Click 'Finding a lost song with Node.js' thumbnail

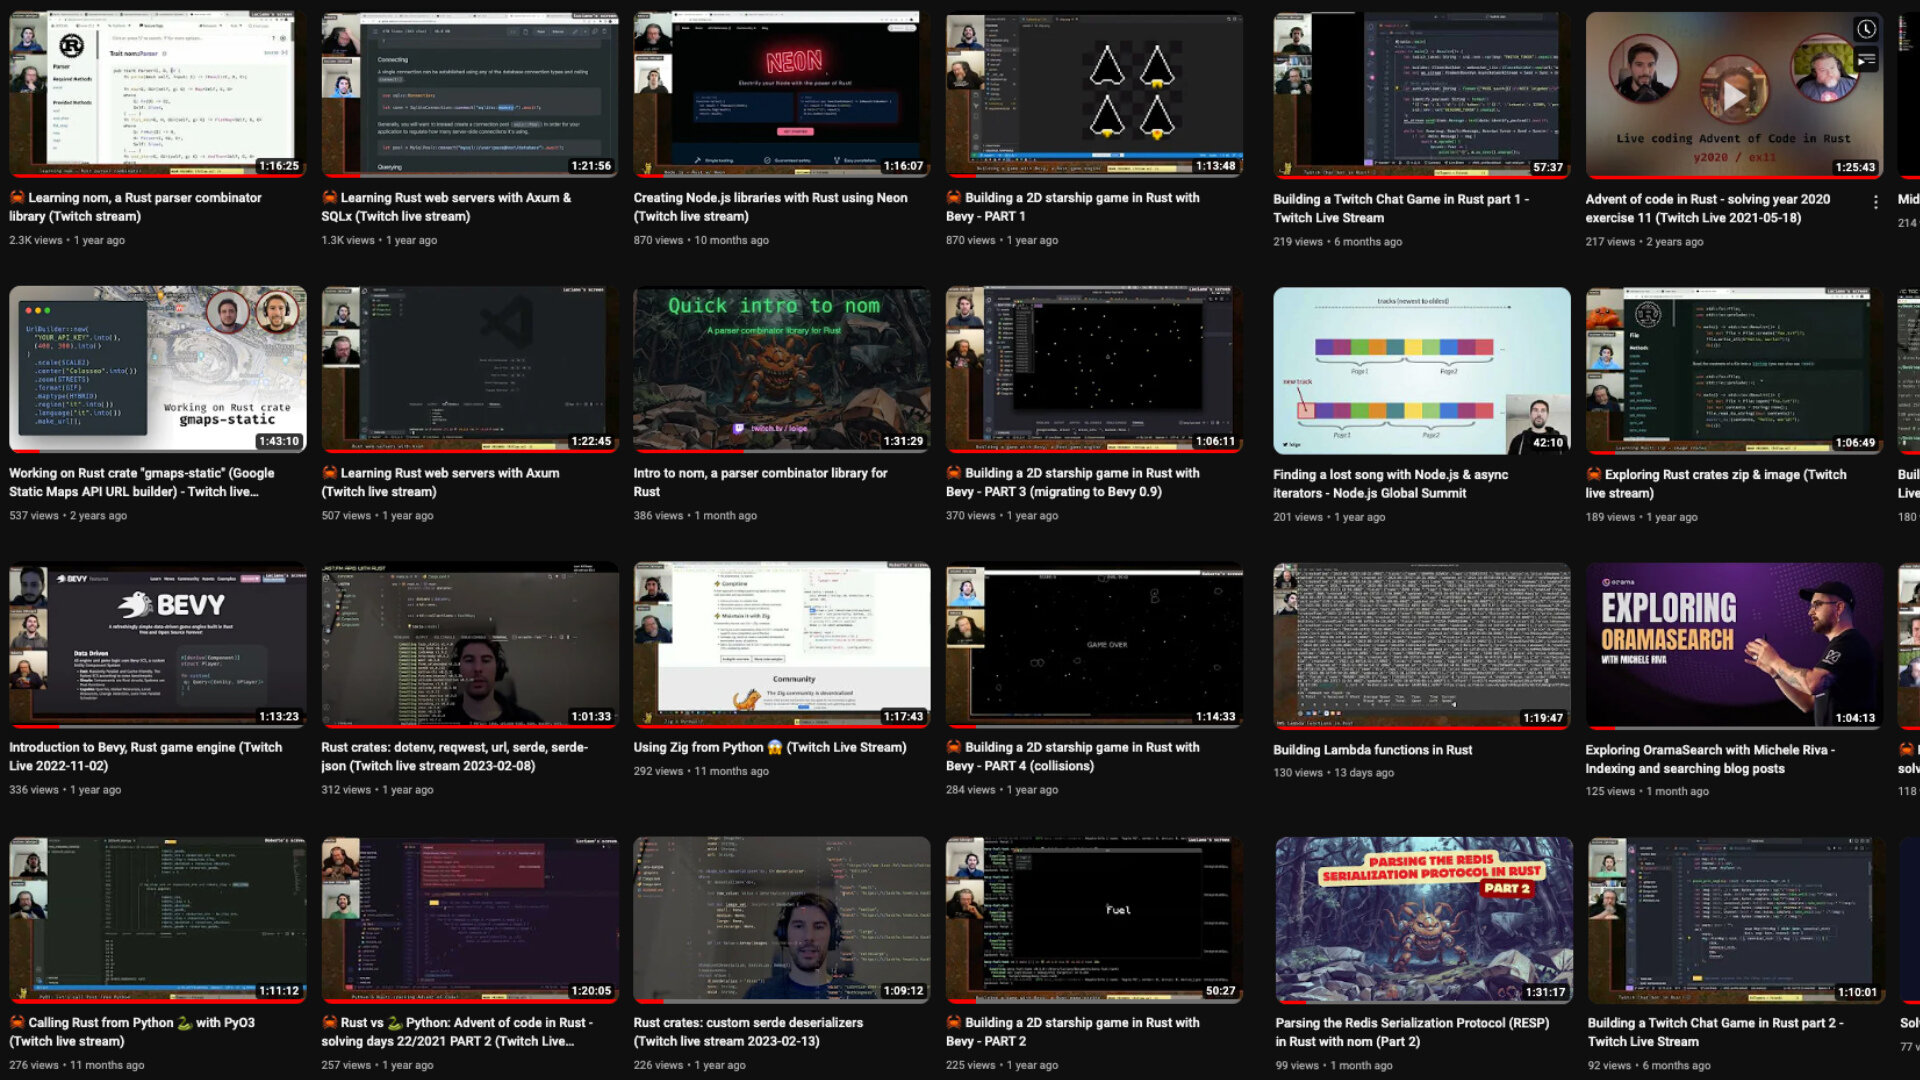[1421, 370]
